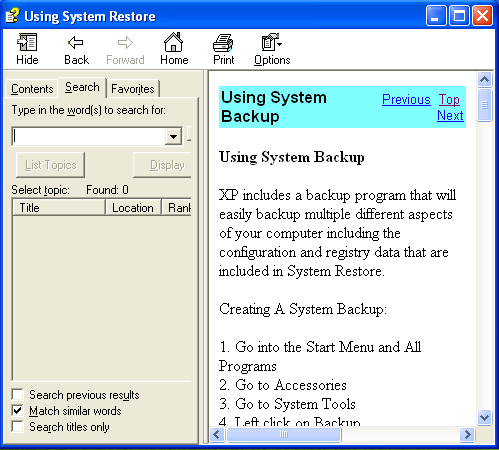Click the grayed Forward arrow

tap(125, 49)
